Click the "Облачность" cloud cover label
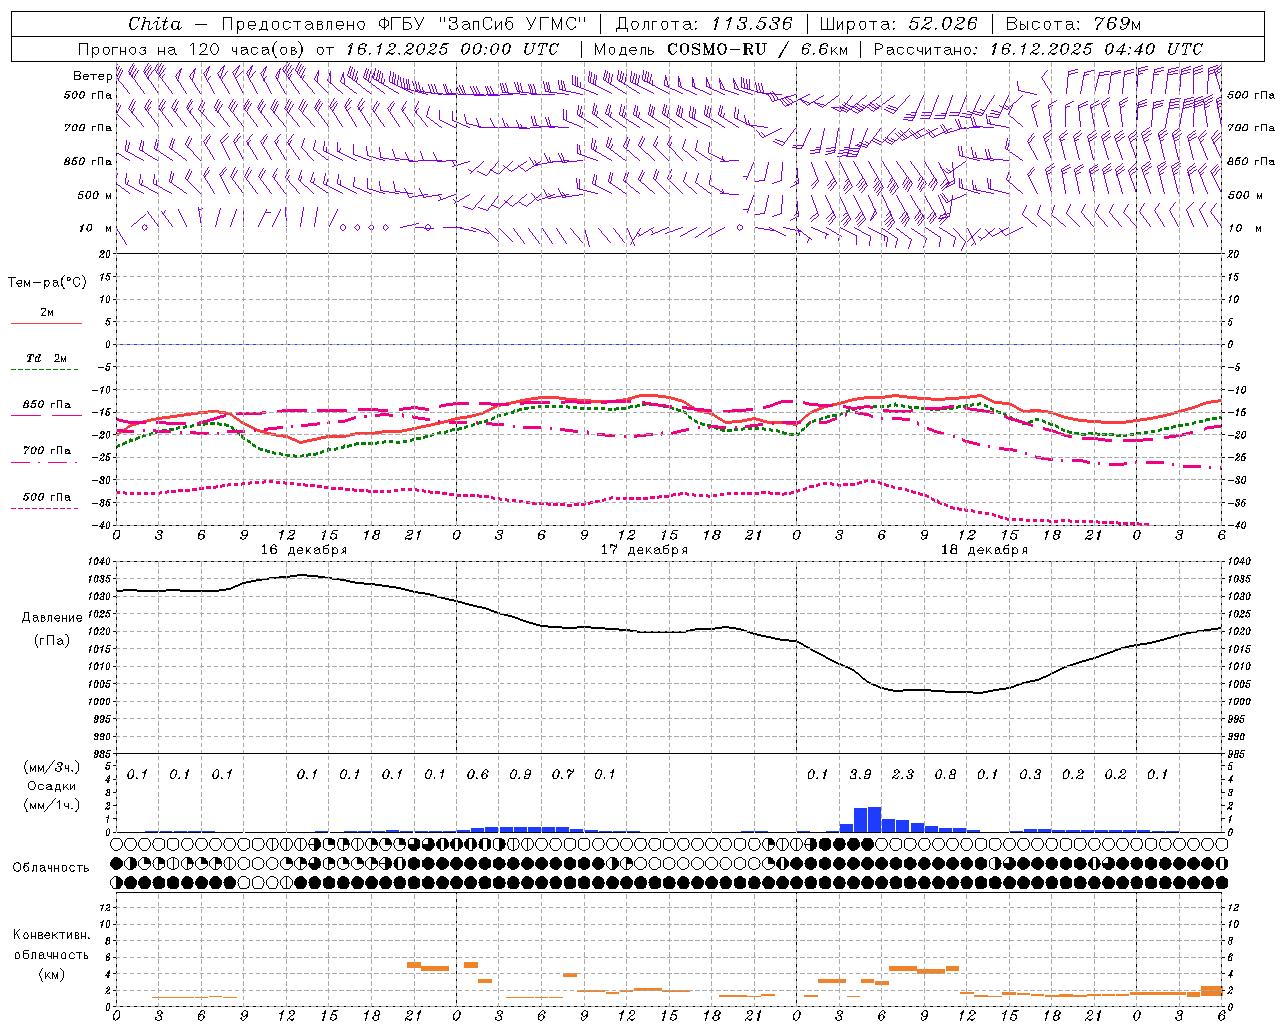Screen dimensions: 1280x1024 [51, 868]
